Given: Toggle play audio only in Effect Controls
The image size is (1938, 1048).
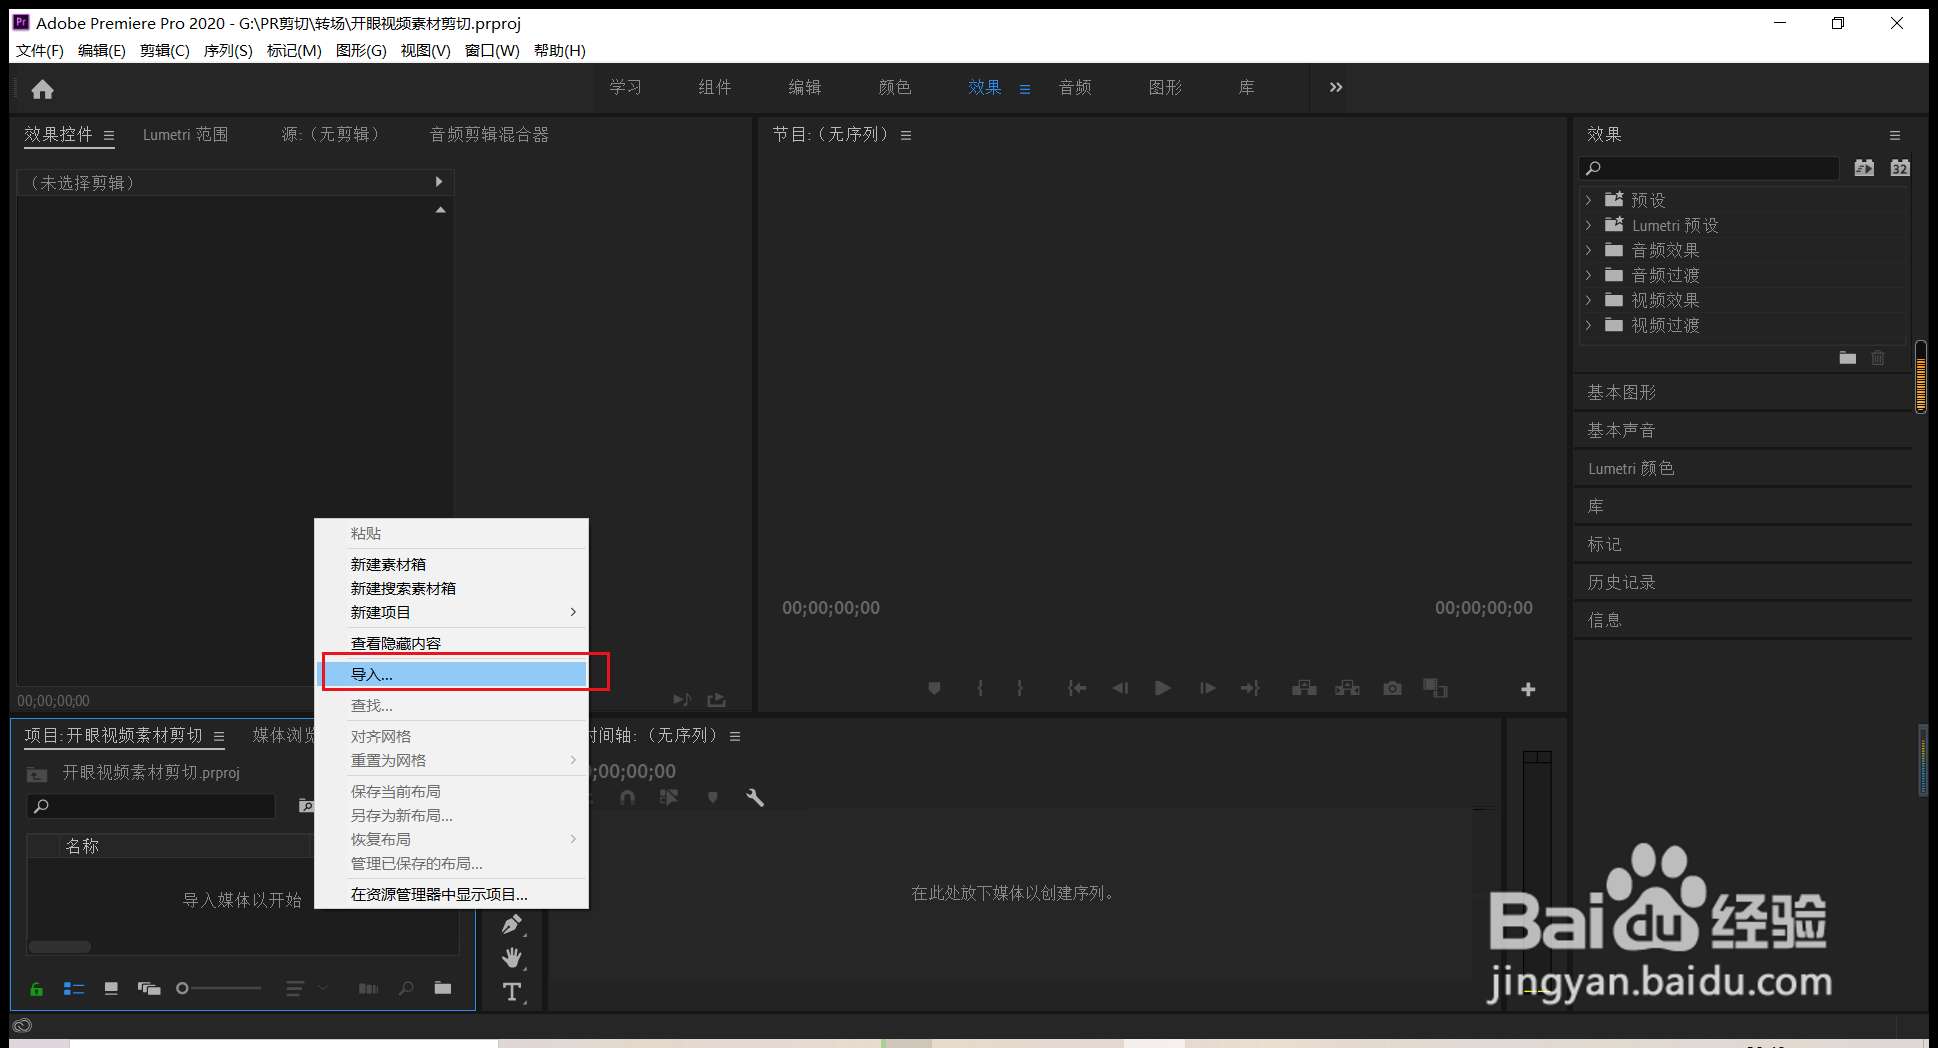Looking at the screenshot, I should click(x=682, y=700).
